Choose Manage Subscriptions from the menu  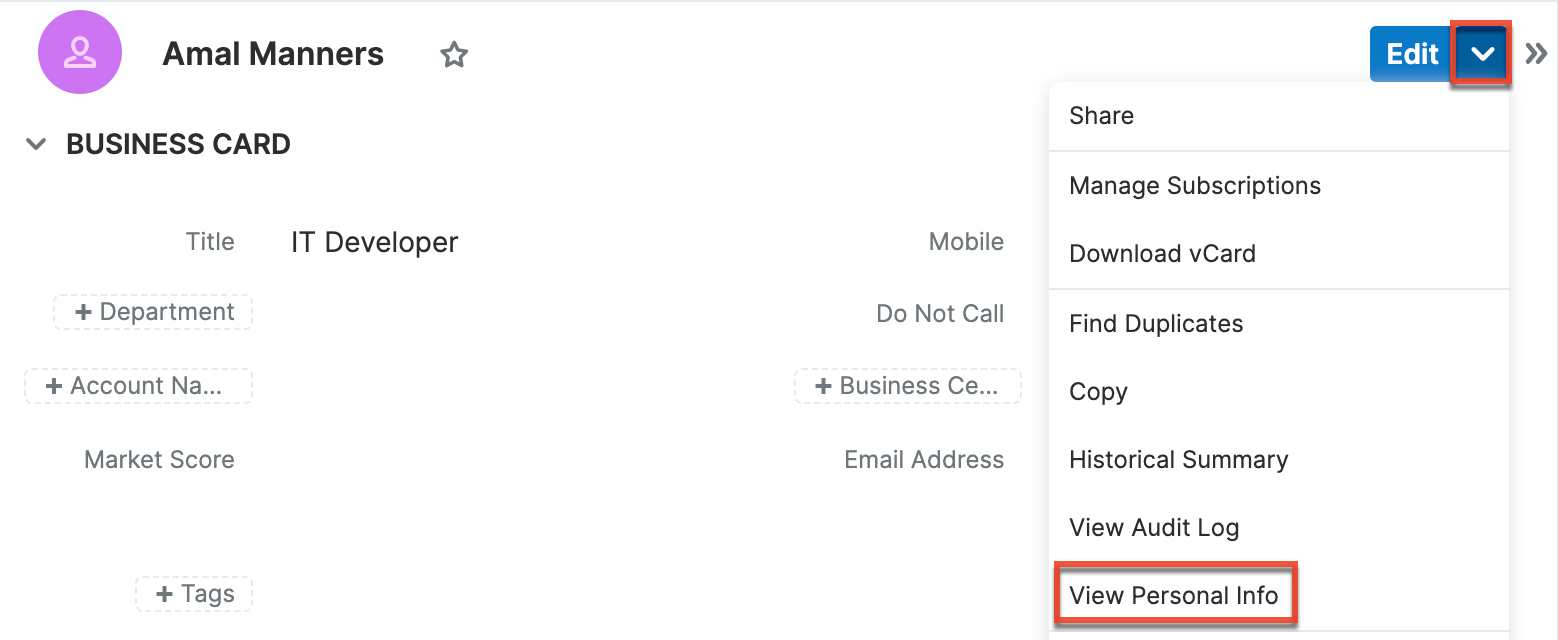1195,185
